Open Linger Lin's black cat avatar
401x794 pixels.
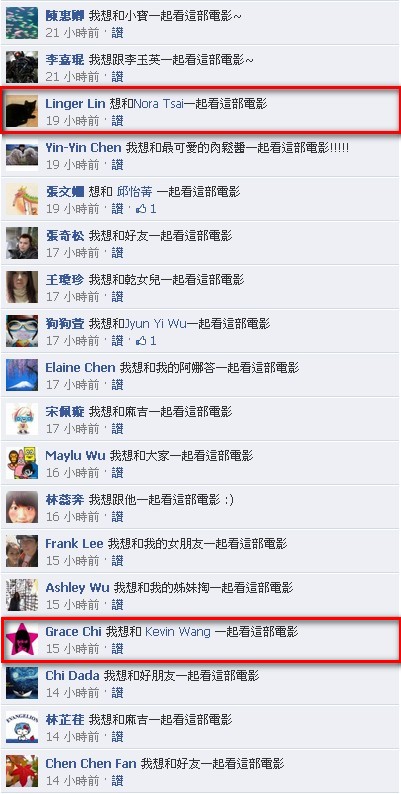[x=22, y=111]
